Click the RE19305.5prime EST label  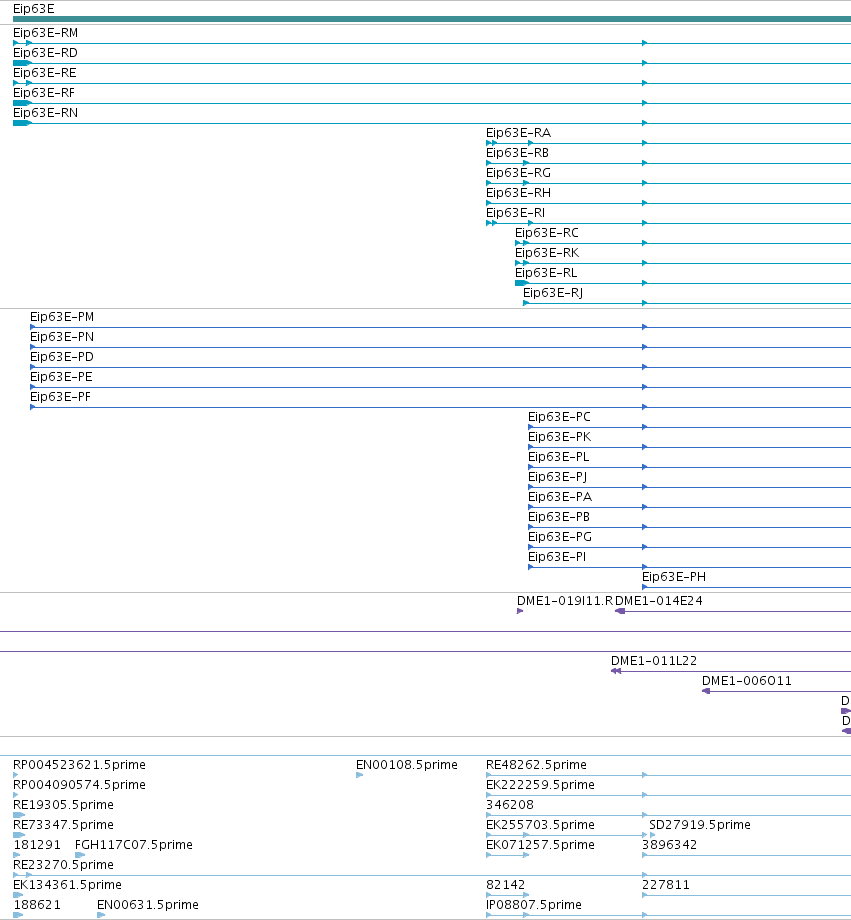tap(63, 804)
